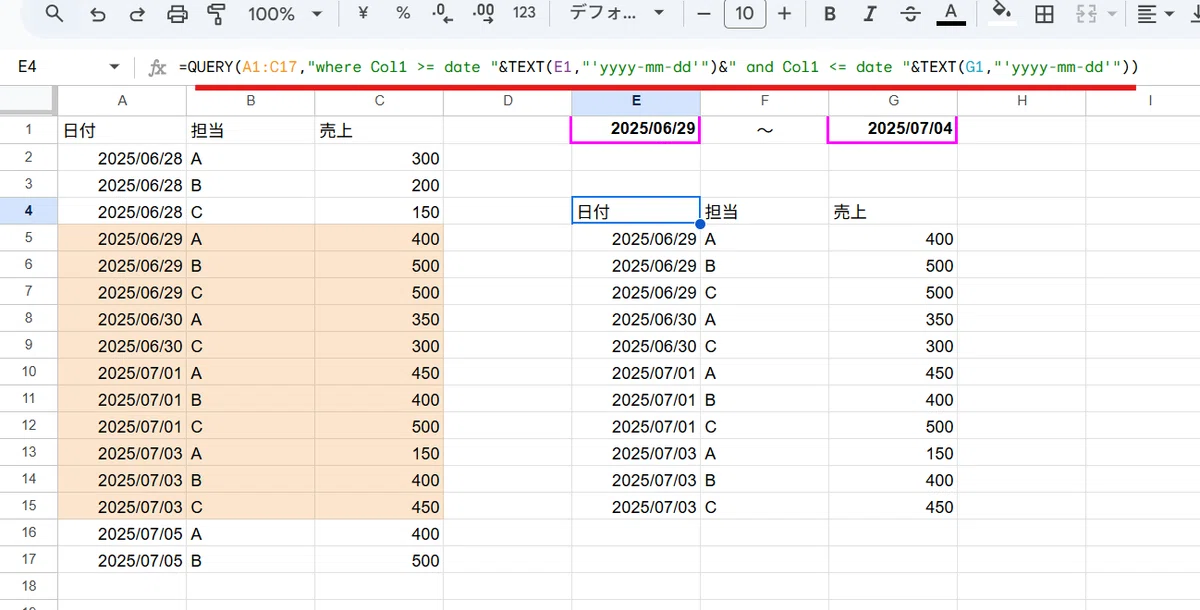The height and width of the screenshot is (610, 1200).
Task: Open the horizontal align dropdown
Action: [1155, 14]
